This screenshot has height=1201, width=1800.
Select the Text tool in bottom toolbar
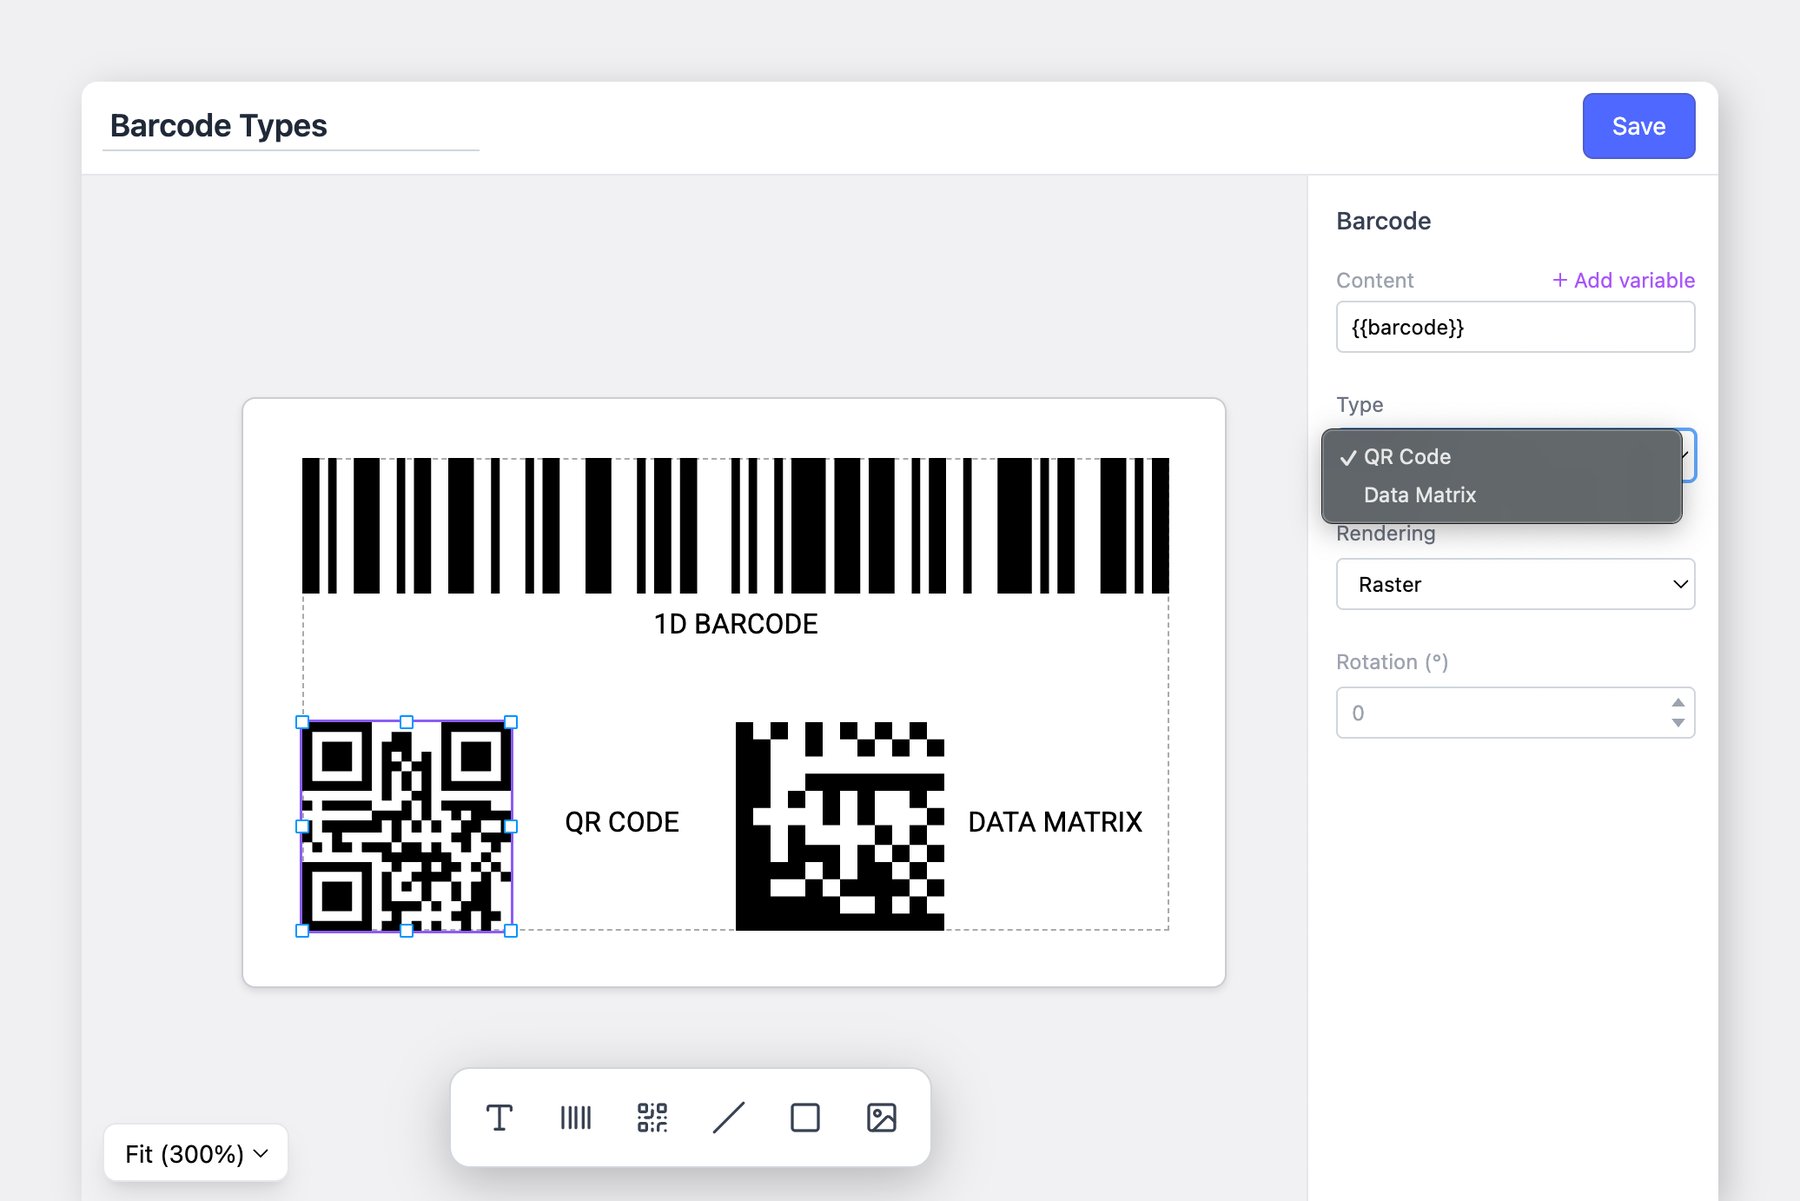click(499, 1117)
